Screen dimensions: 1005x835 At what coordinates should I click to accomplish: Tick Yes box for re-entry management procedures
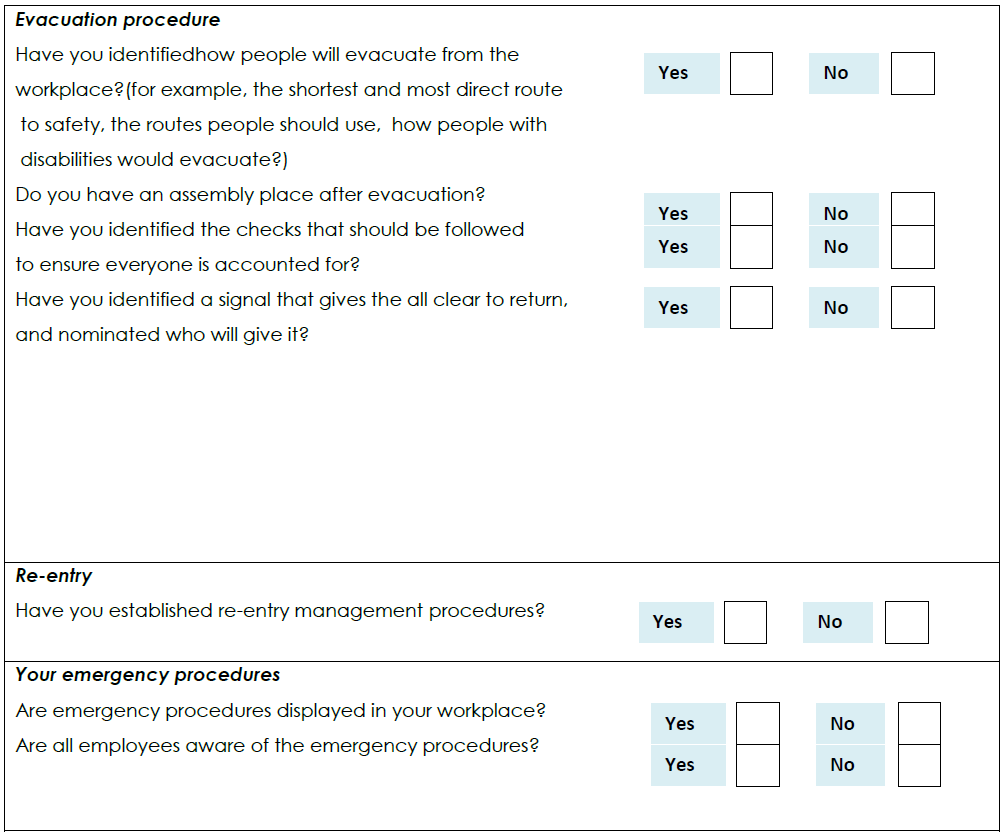pos(745,622)
